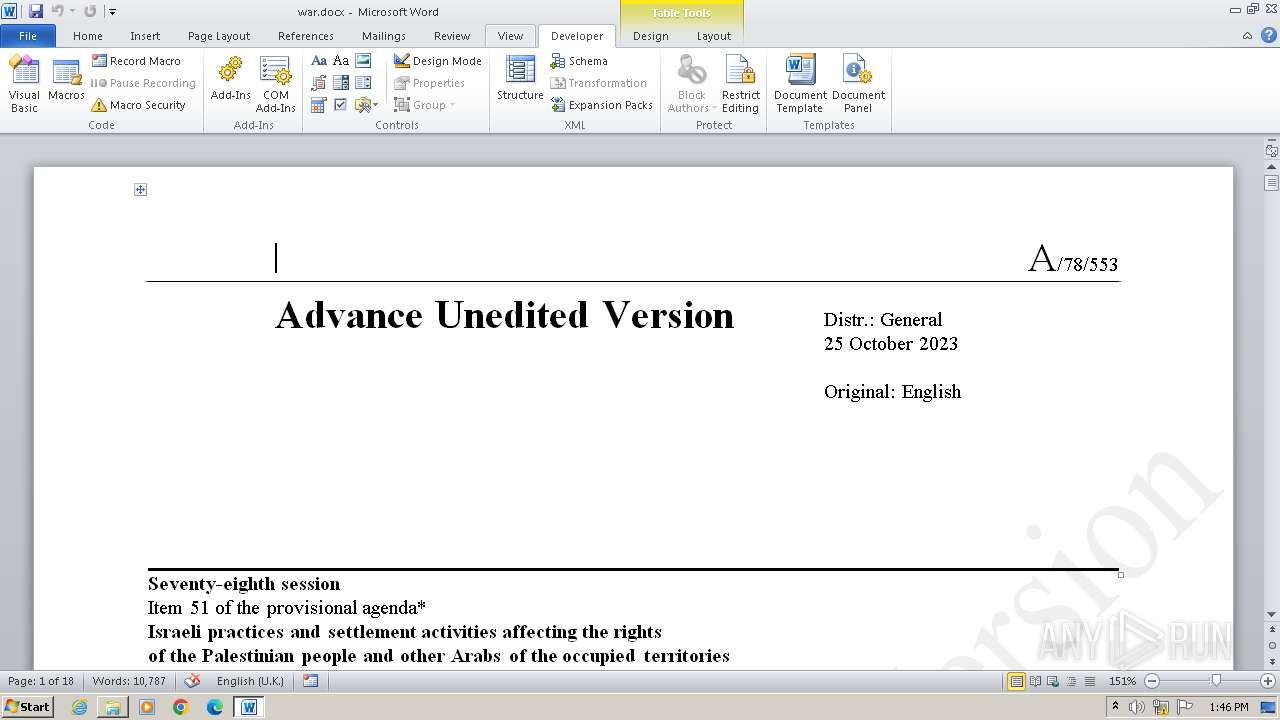Open Table Tools Layout tab

(714, 36)
